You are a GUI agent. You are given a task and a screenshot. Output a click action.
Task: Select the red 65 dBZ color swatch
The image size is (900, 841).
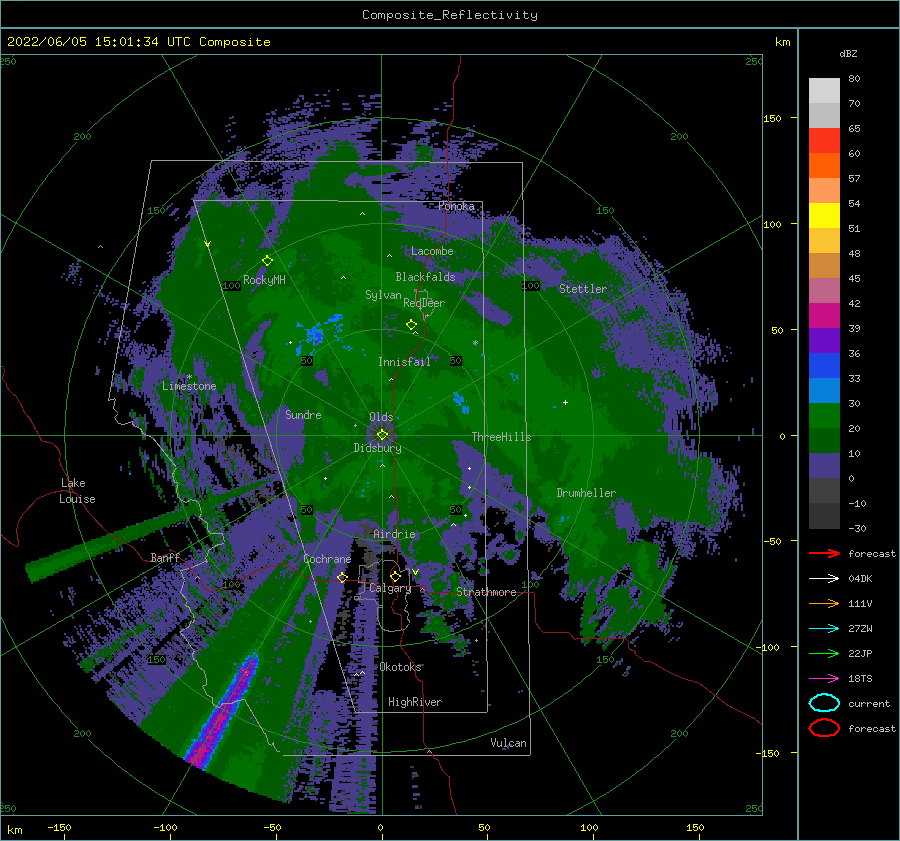coord(824,140)
